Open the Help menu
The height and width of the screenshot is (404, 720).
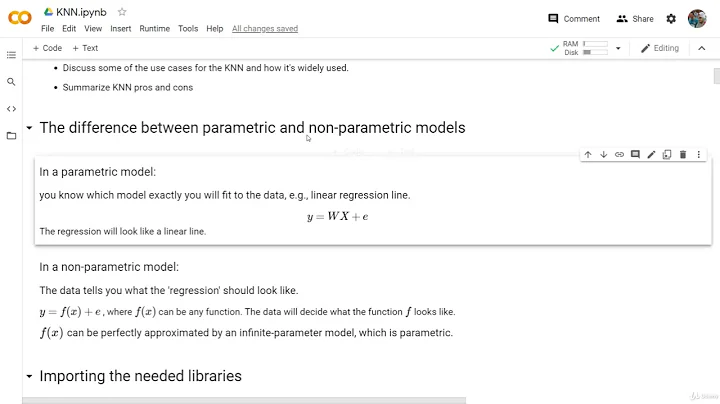214,28
